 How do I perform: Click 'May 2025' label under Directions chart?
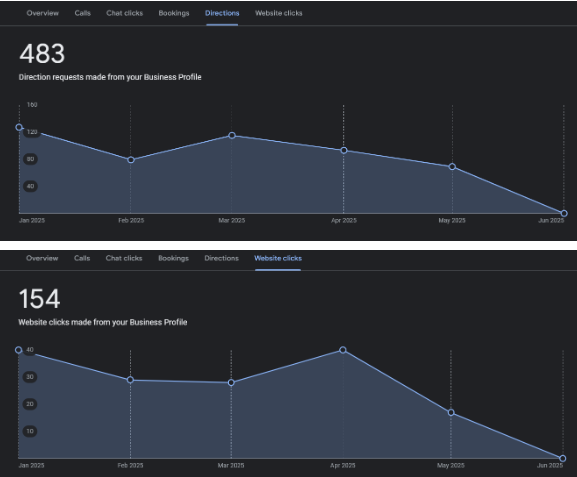tap(452, 220)
